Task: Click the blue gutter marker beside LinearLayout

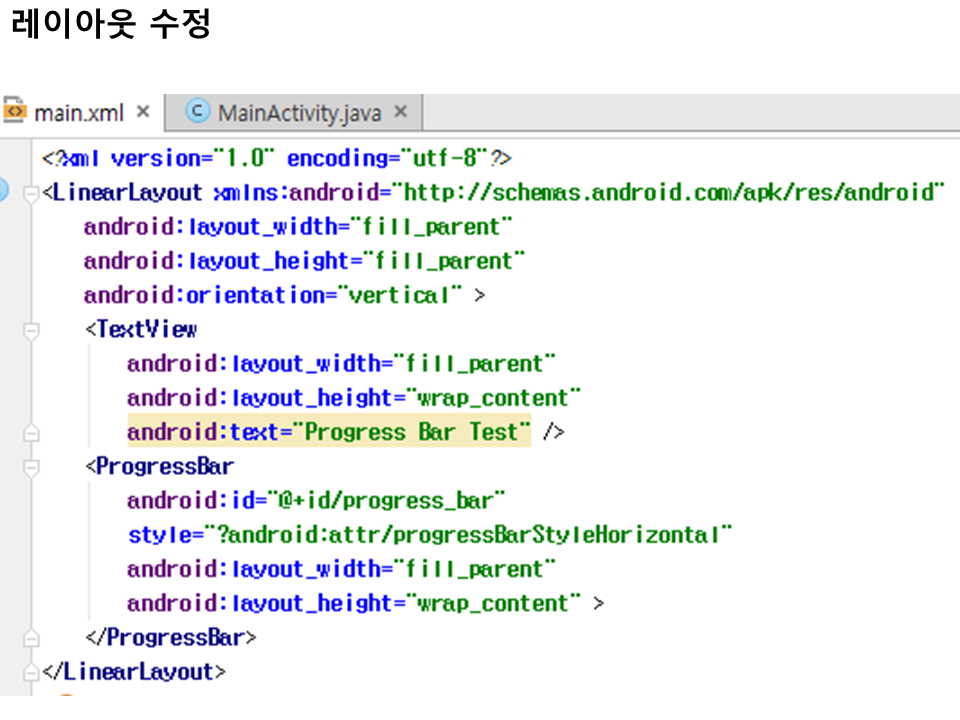Action: (3, 191)
